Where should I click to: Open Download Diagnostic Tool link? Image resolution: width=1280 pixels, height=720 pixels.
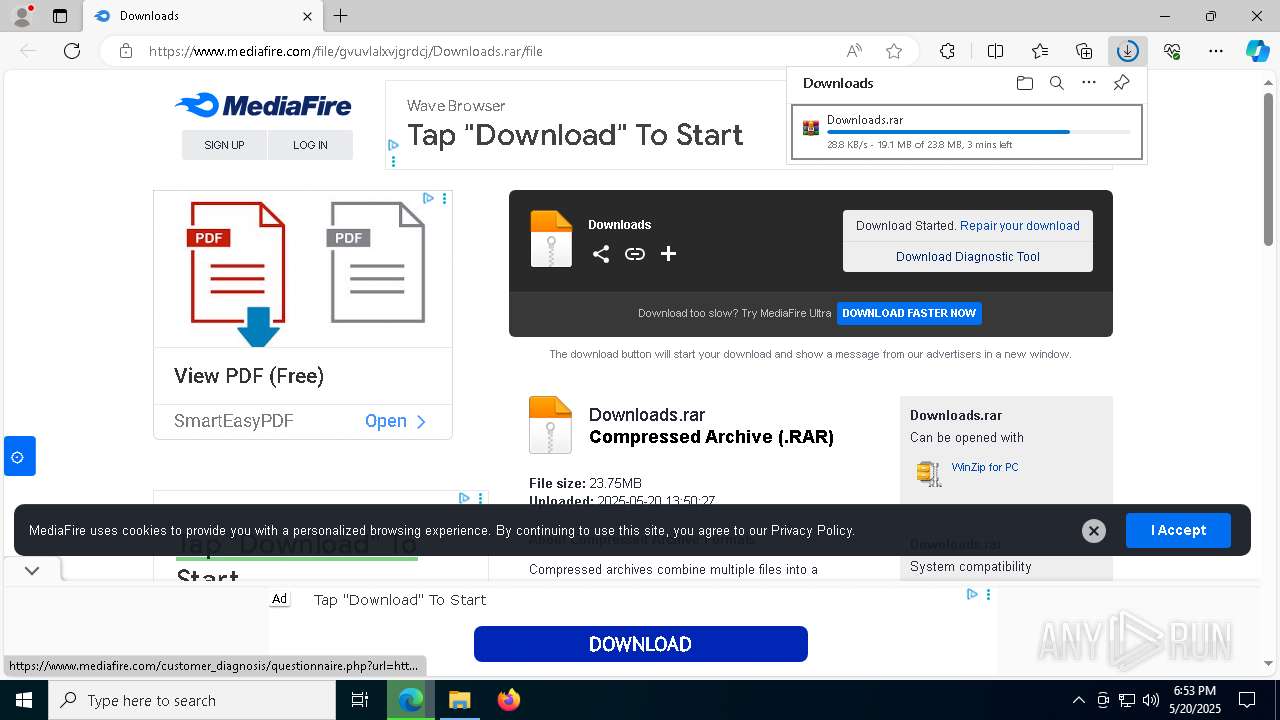point(968,257)
